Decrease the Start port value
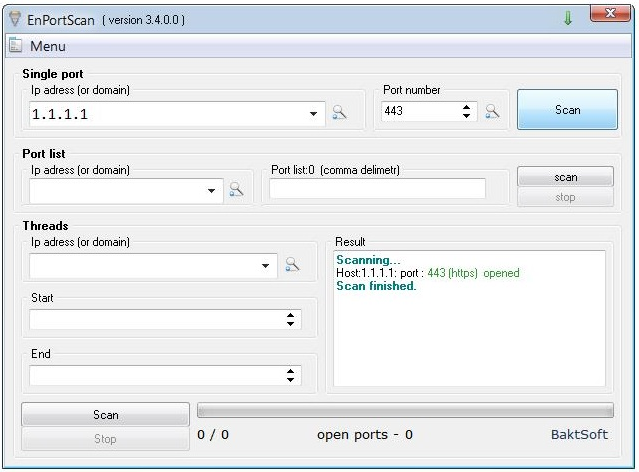Image resolution: width=639 pixels, height=472 pixels. pos(290,324)
